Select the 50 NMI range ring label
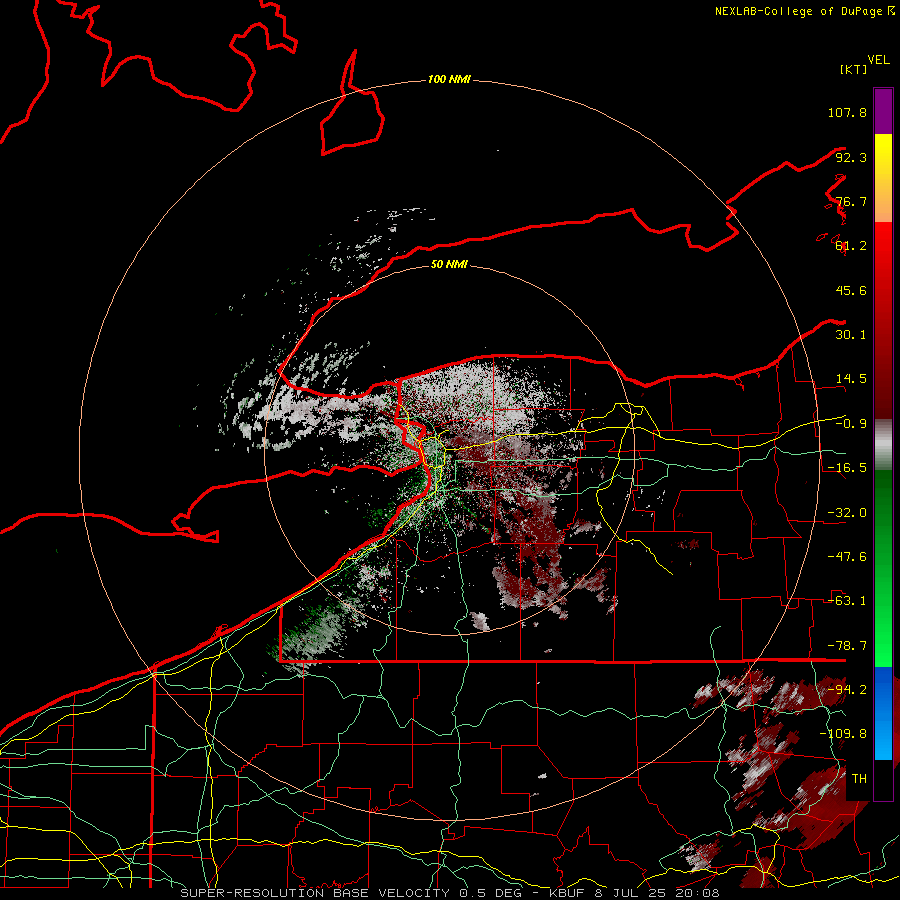The height and width of the screenshot is (900, 900). click(449, 264)
